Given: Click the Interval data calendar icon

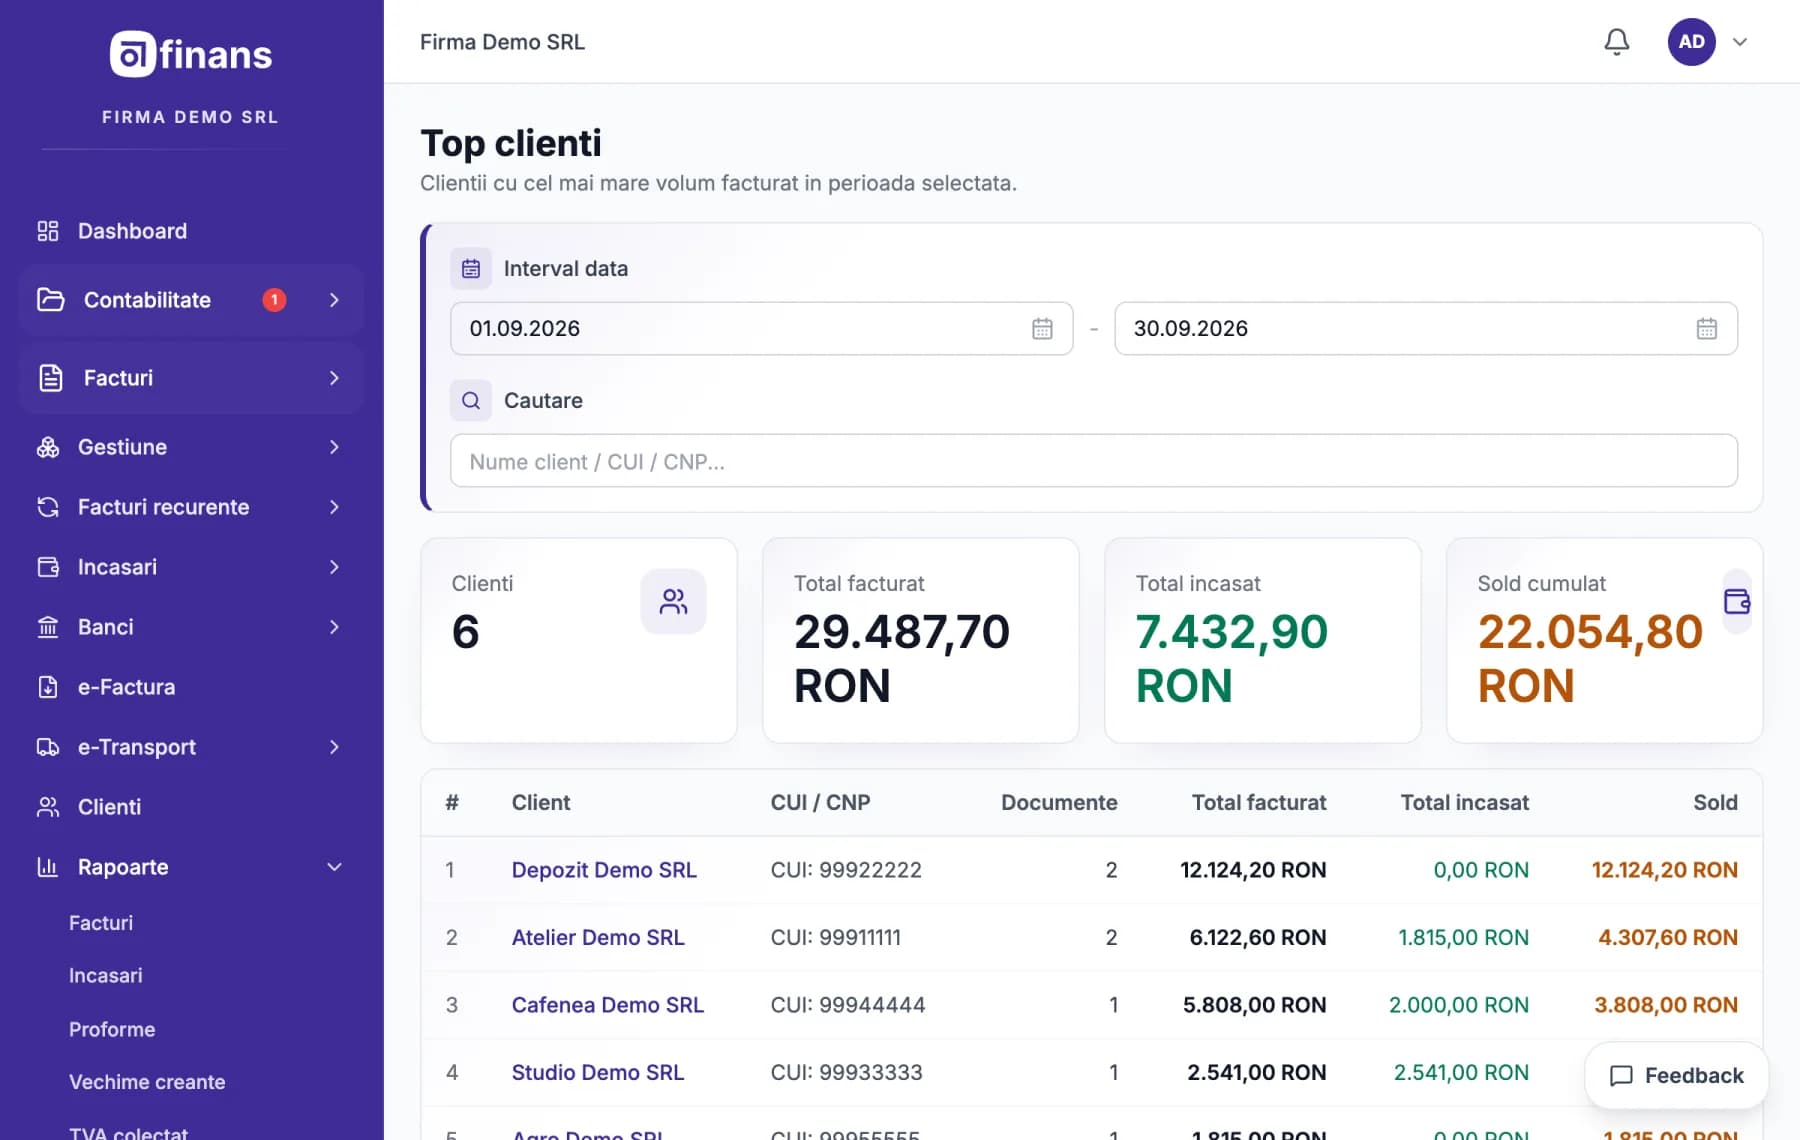Looking at the screenshot, I should click(471, 268).
